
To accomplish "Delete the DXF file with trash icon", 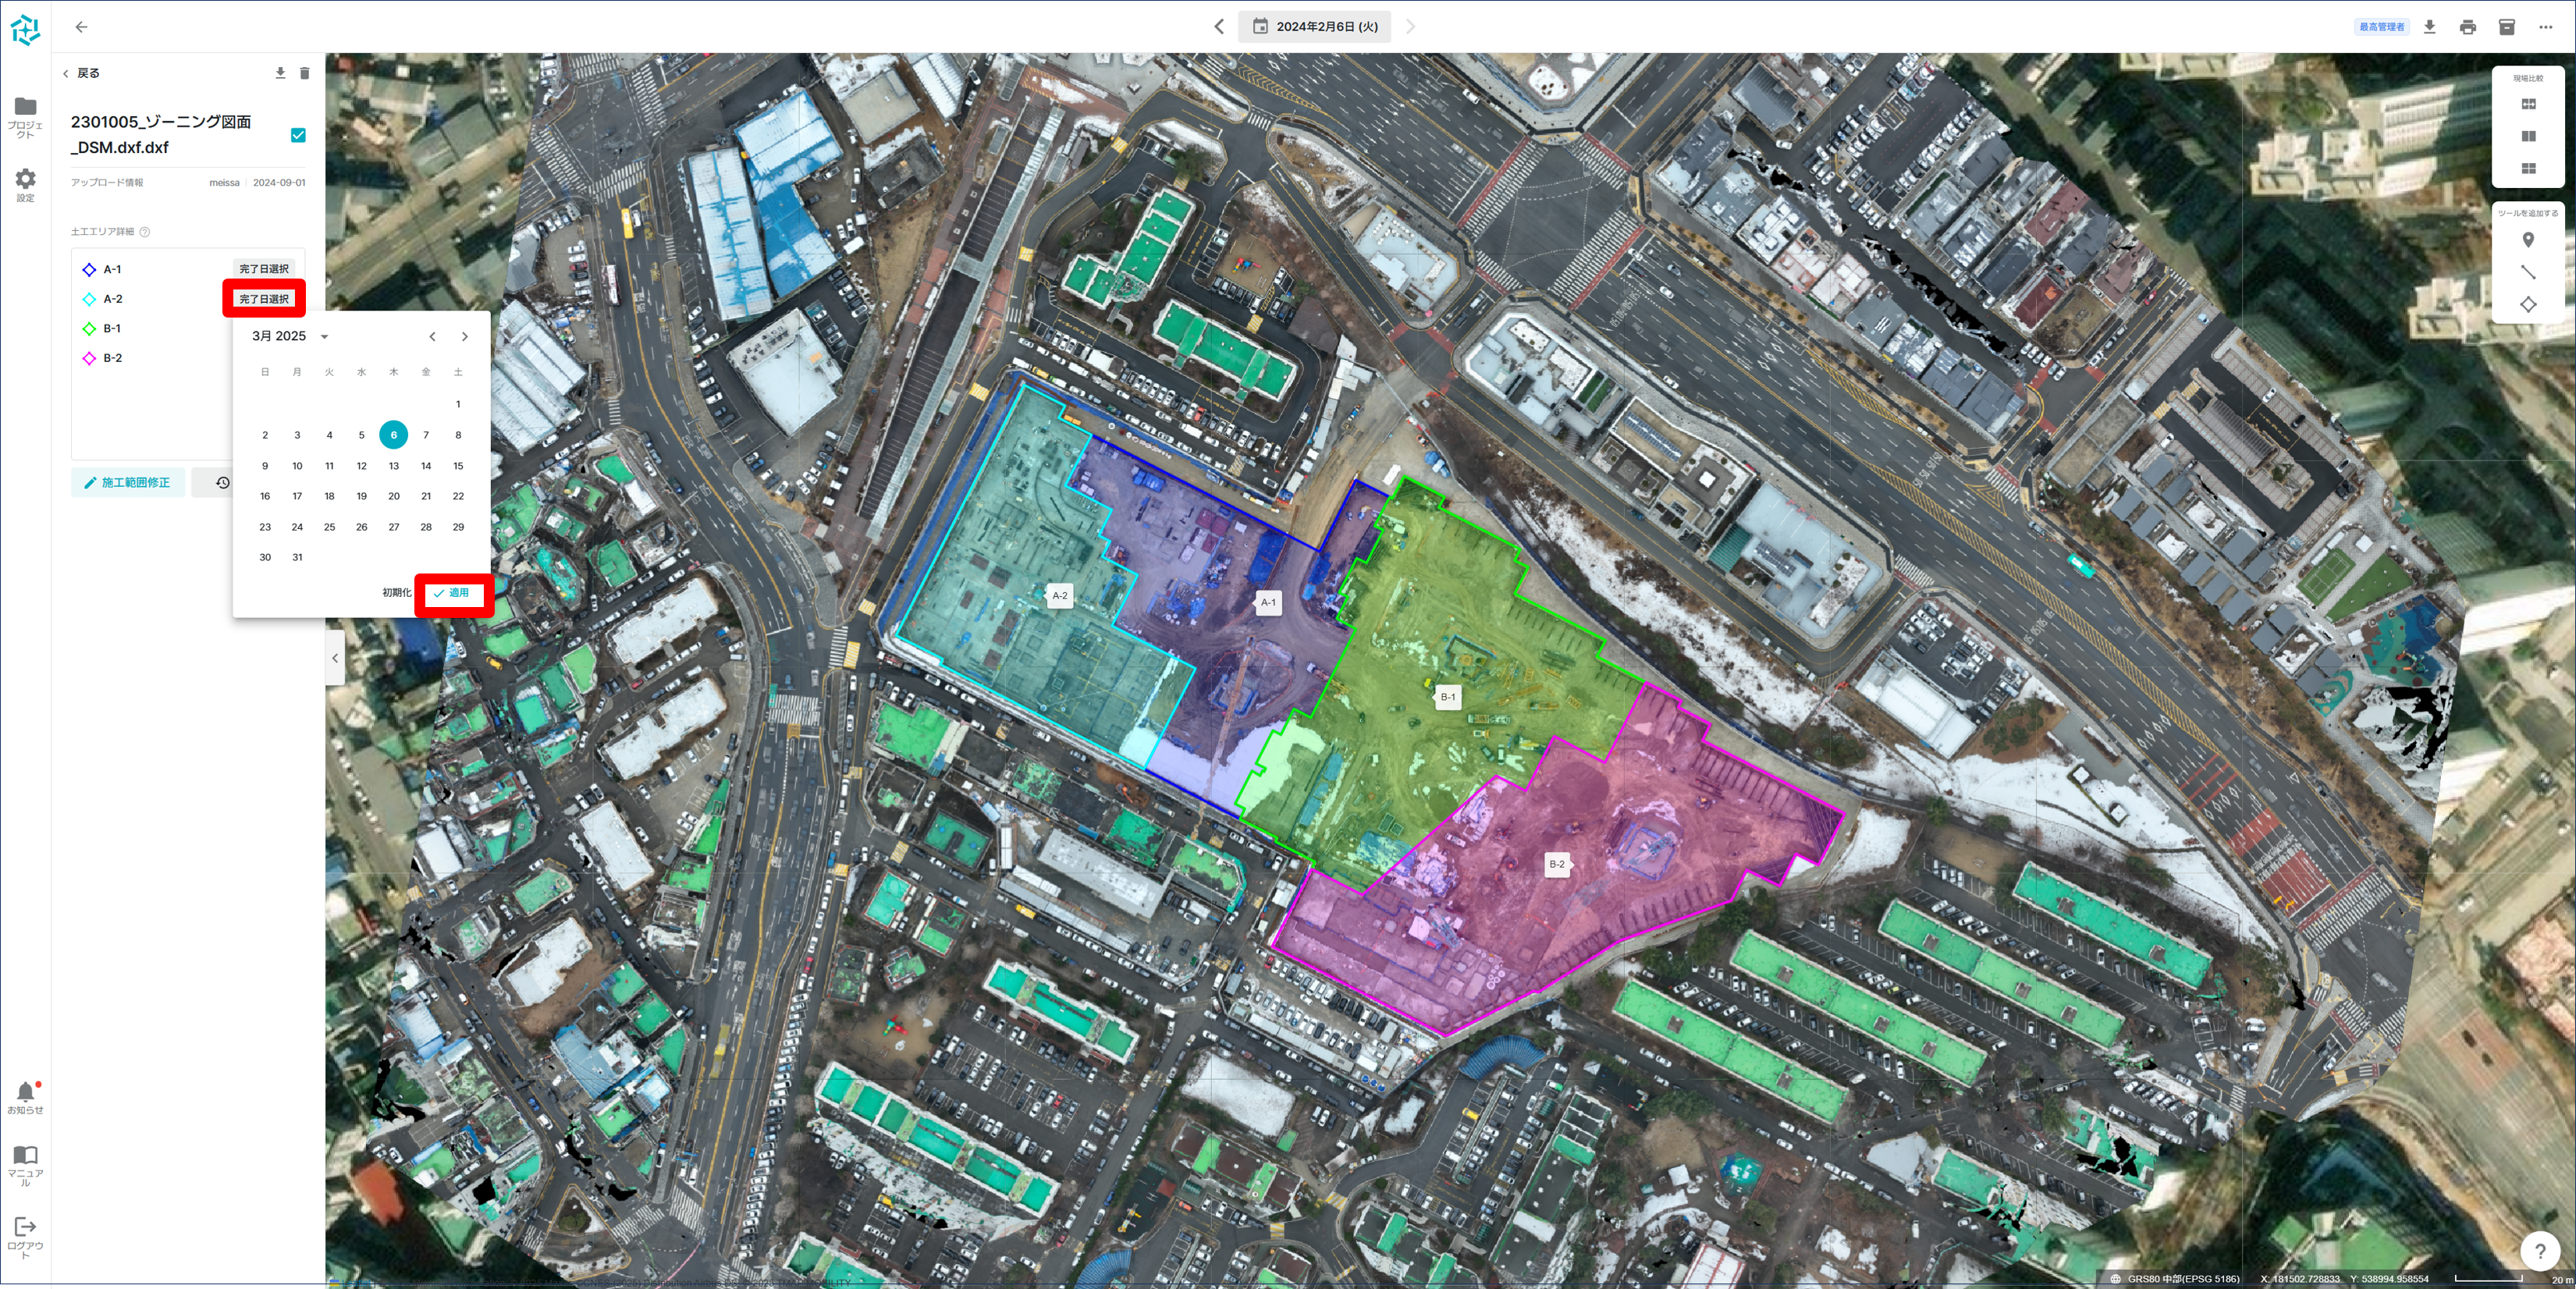I will (305, 73).
